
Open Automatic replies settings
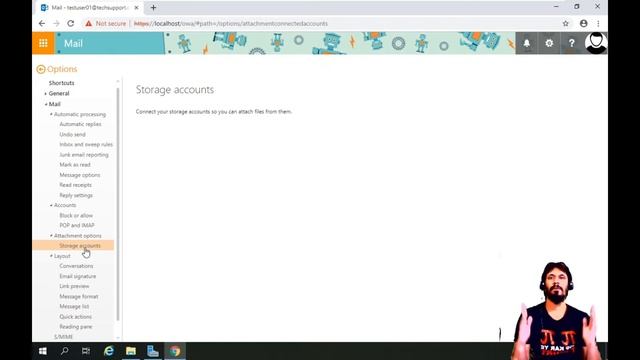[80, 124]
